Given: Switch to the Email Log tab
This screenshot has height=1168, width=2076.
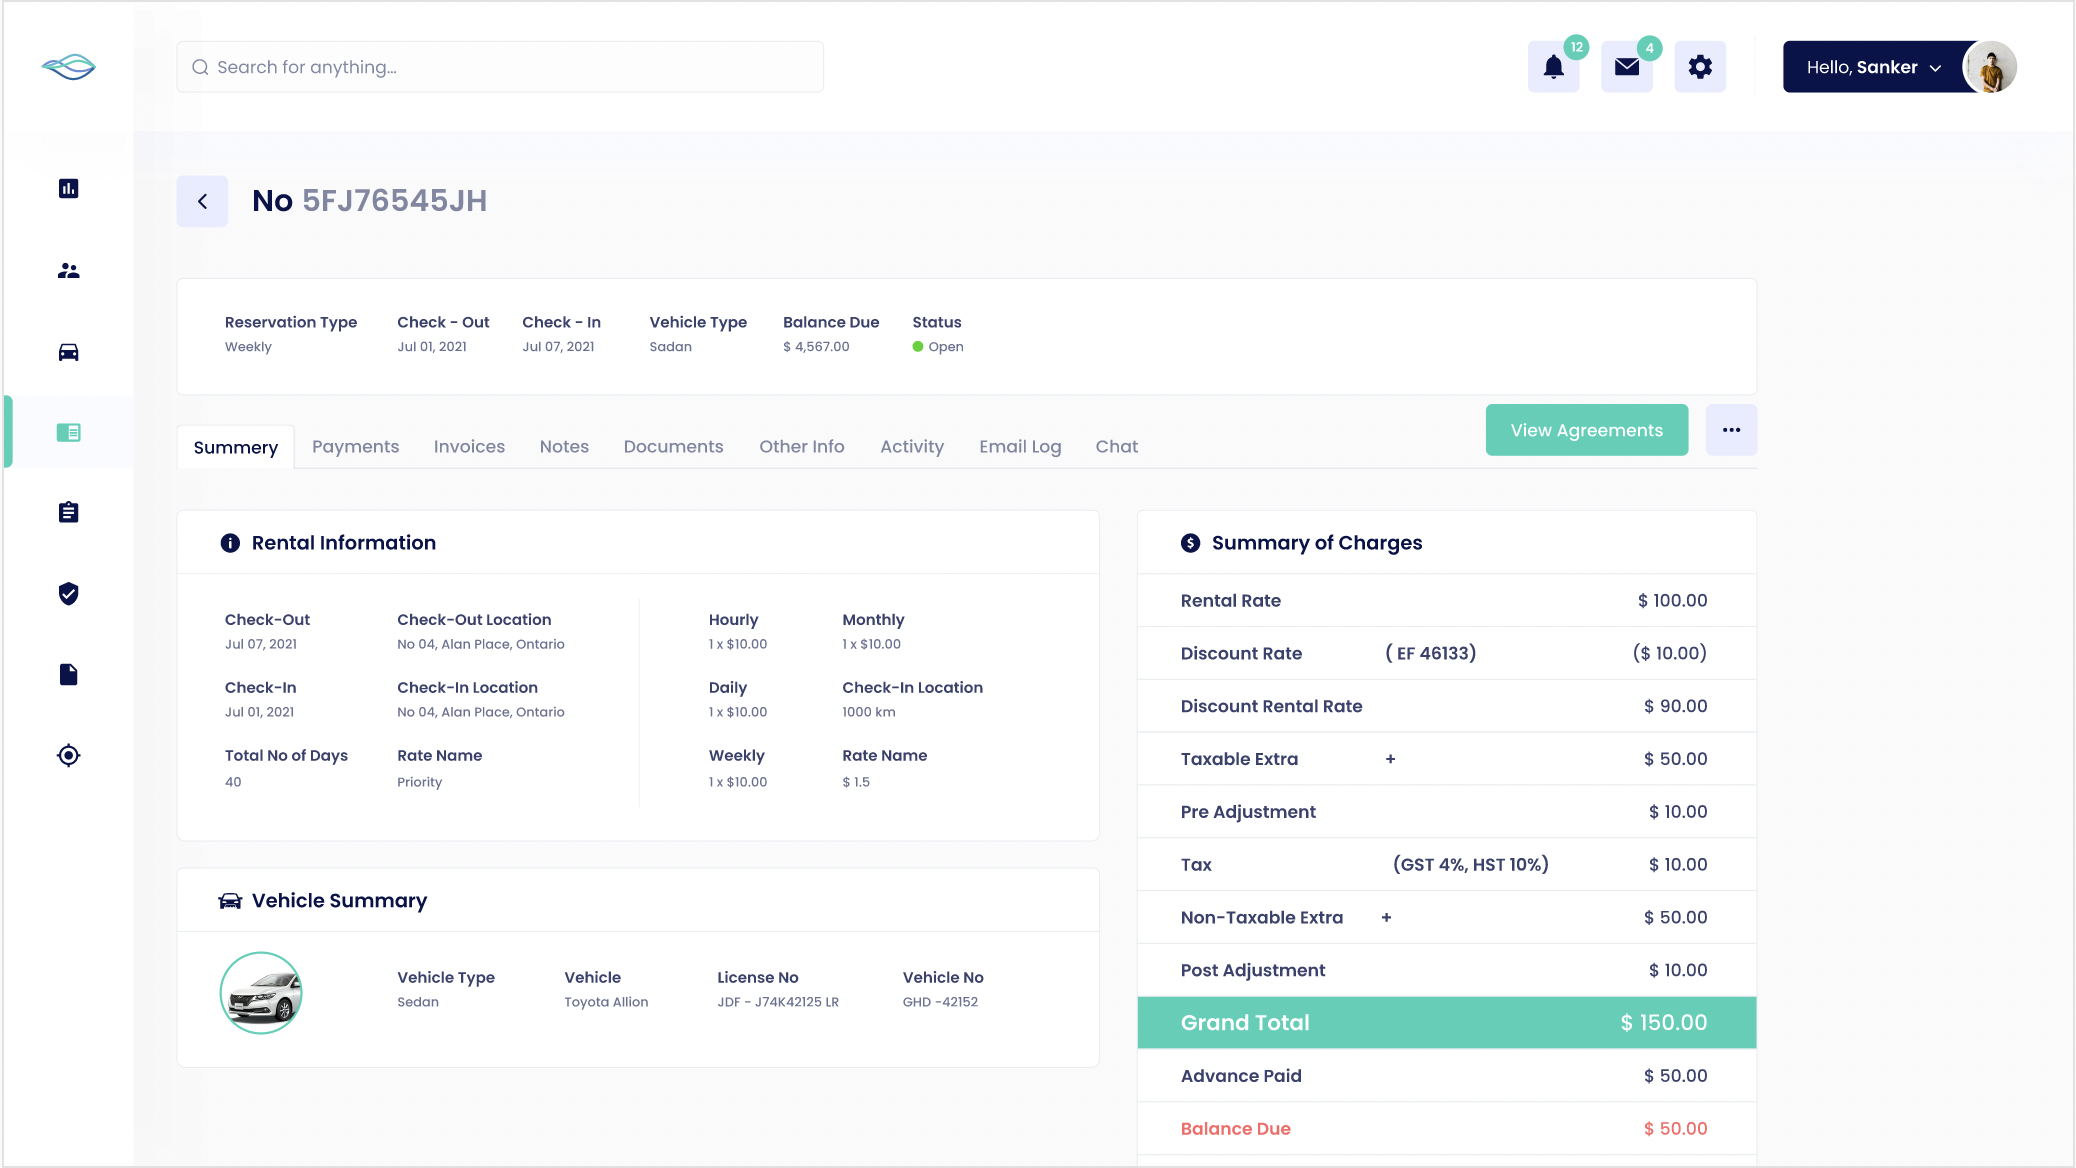Looking at the screenshot, I should (x=1020, y=447).
